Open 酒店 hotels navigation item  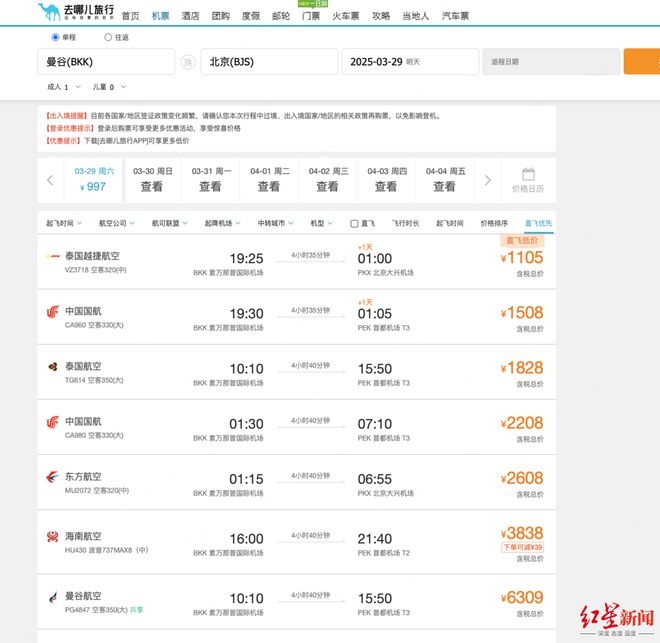coord(190,16)
